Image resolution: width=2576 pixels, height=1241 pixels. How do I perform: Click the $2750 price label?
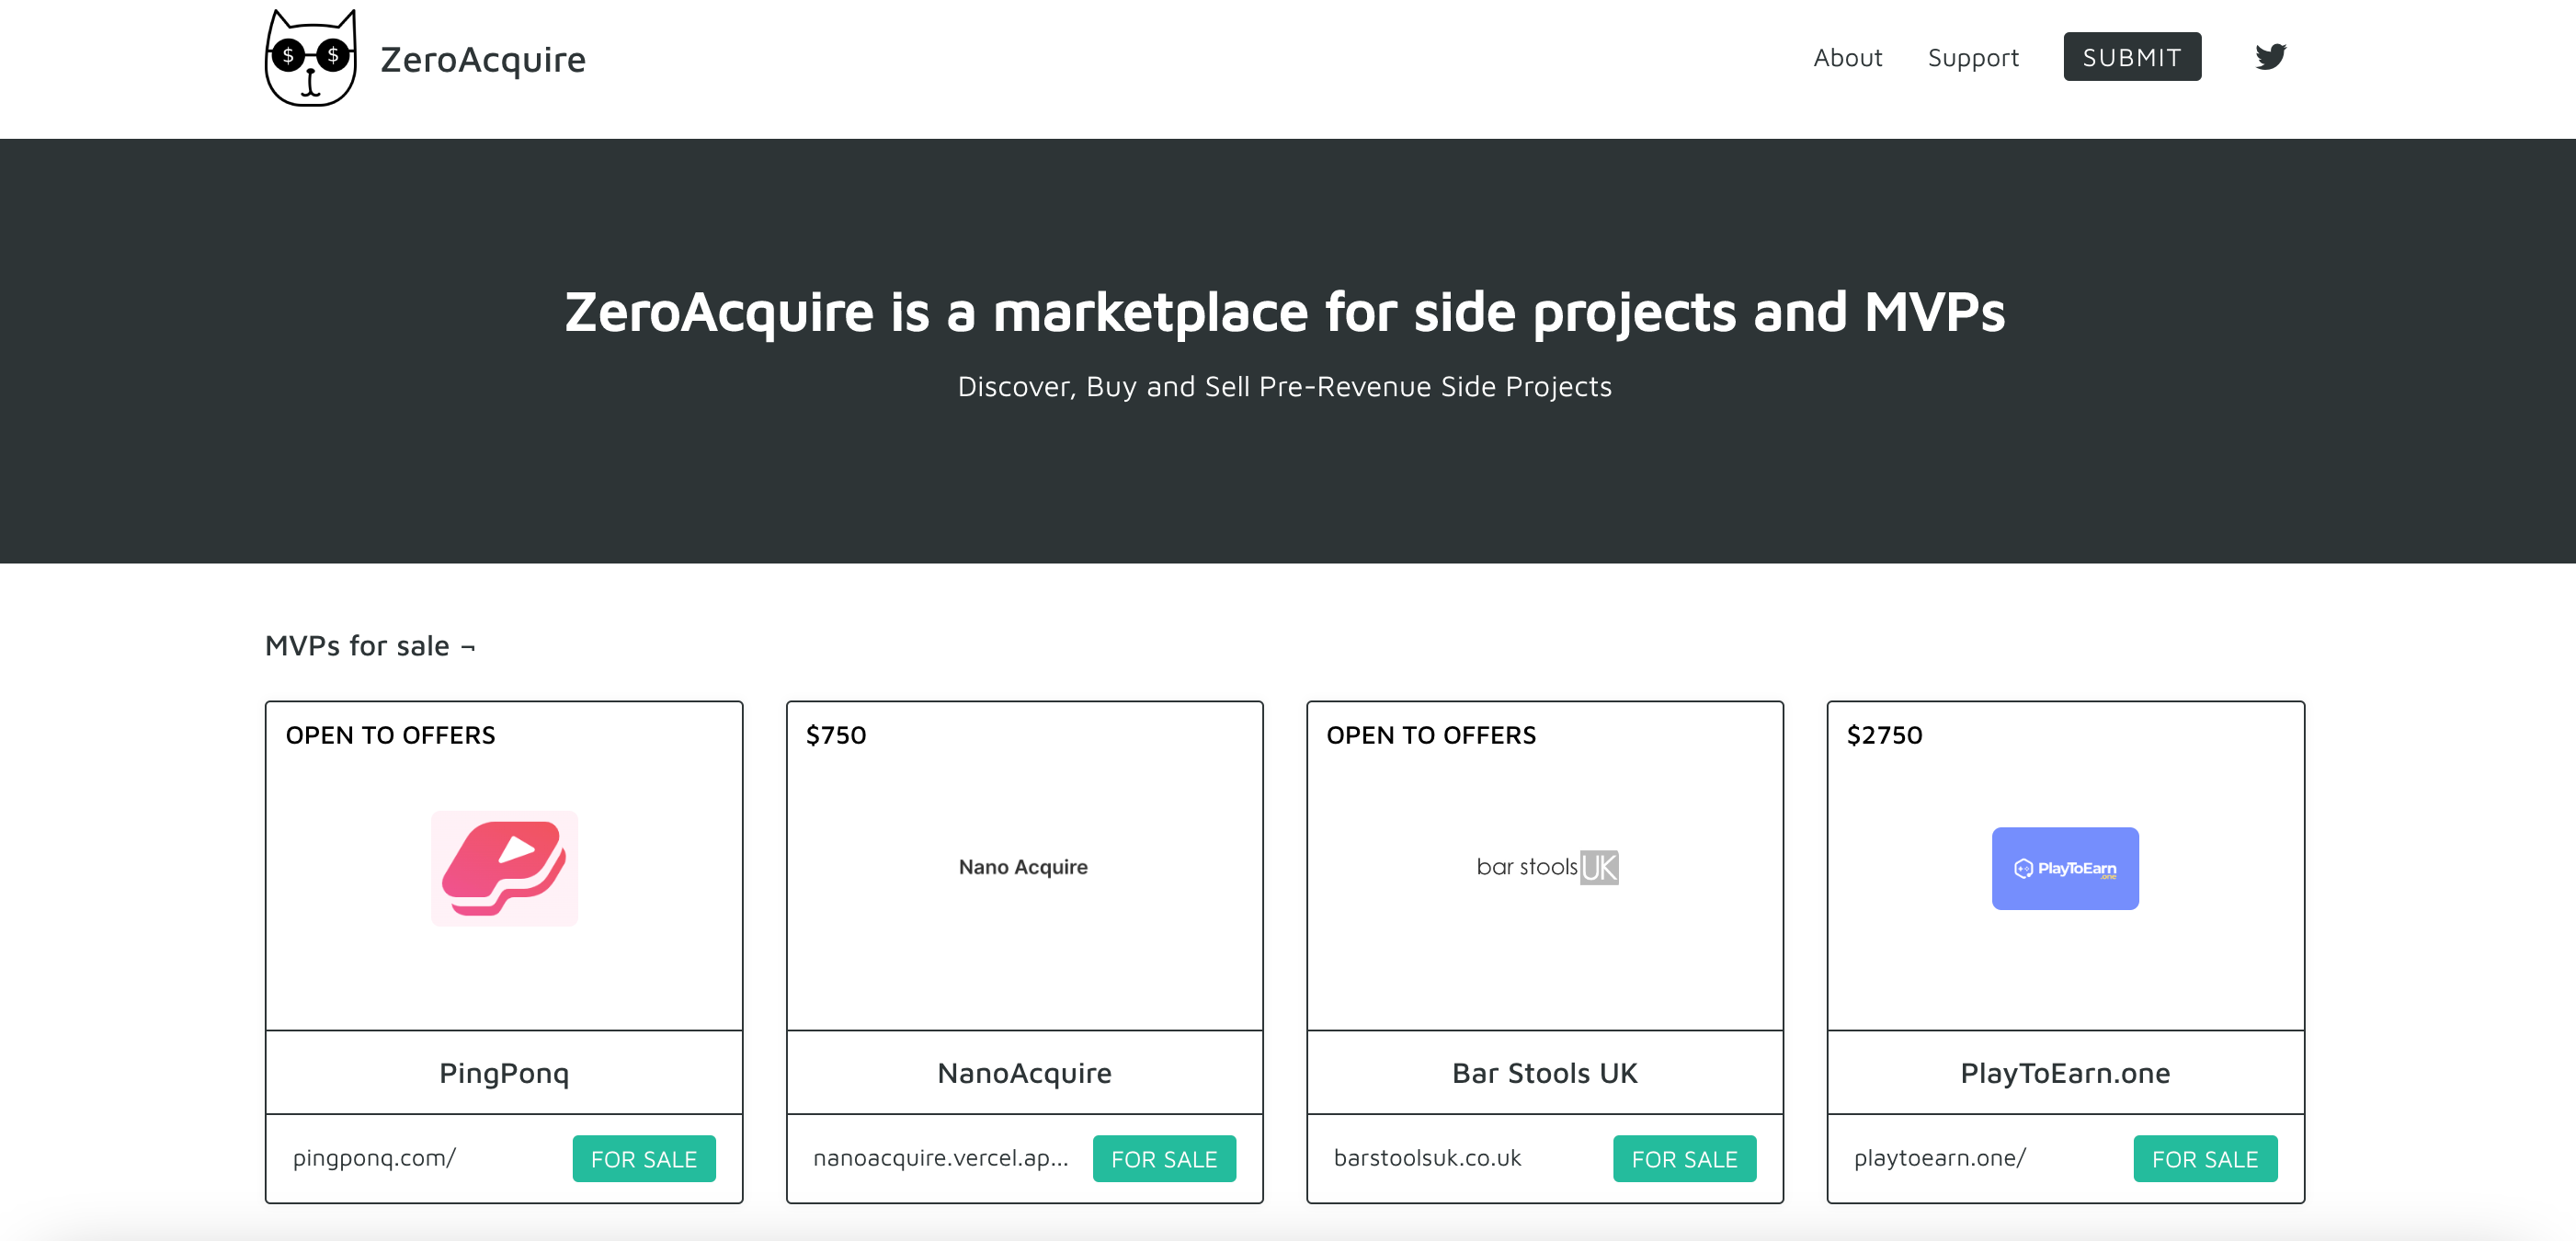point(1884,735)
